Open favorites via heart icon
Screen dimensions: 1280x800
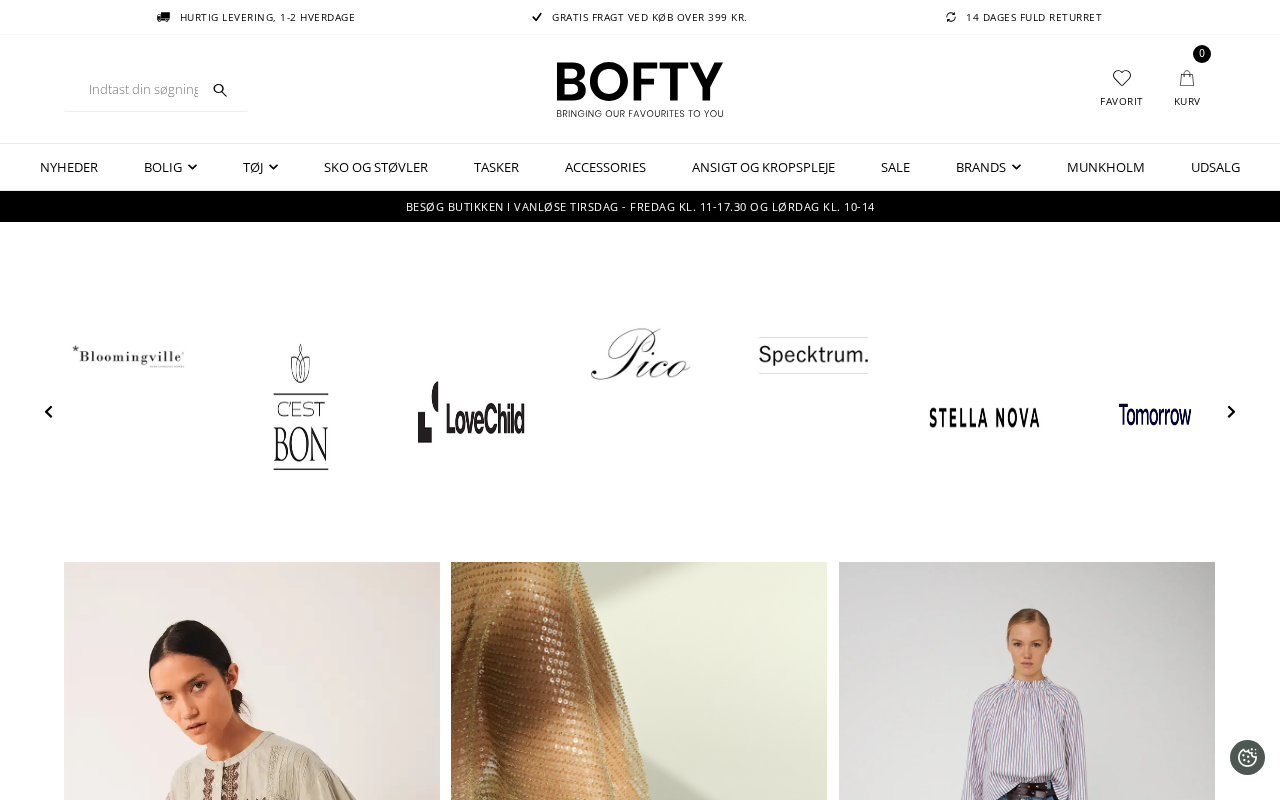pos(1122,78)
